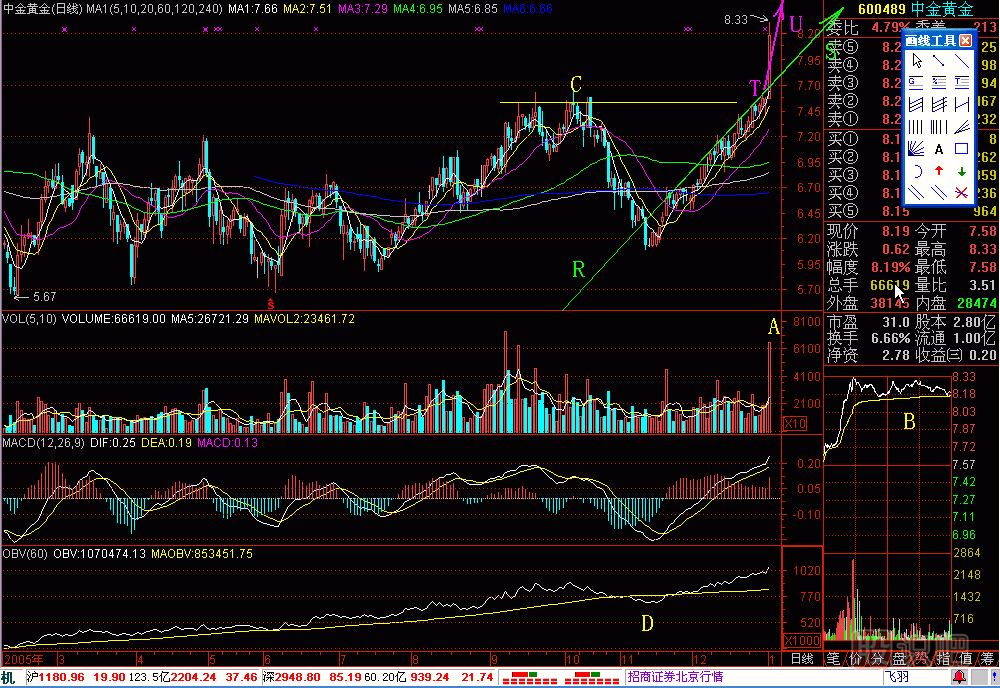Click the 日线 daily period label

[x=802, y=658]
